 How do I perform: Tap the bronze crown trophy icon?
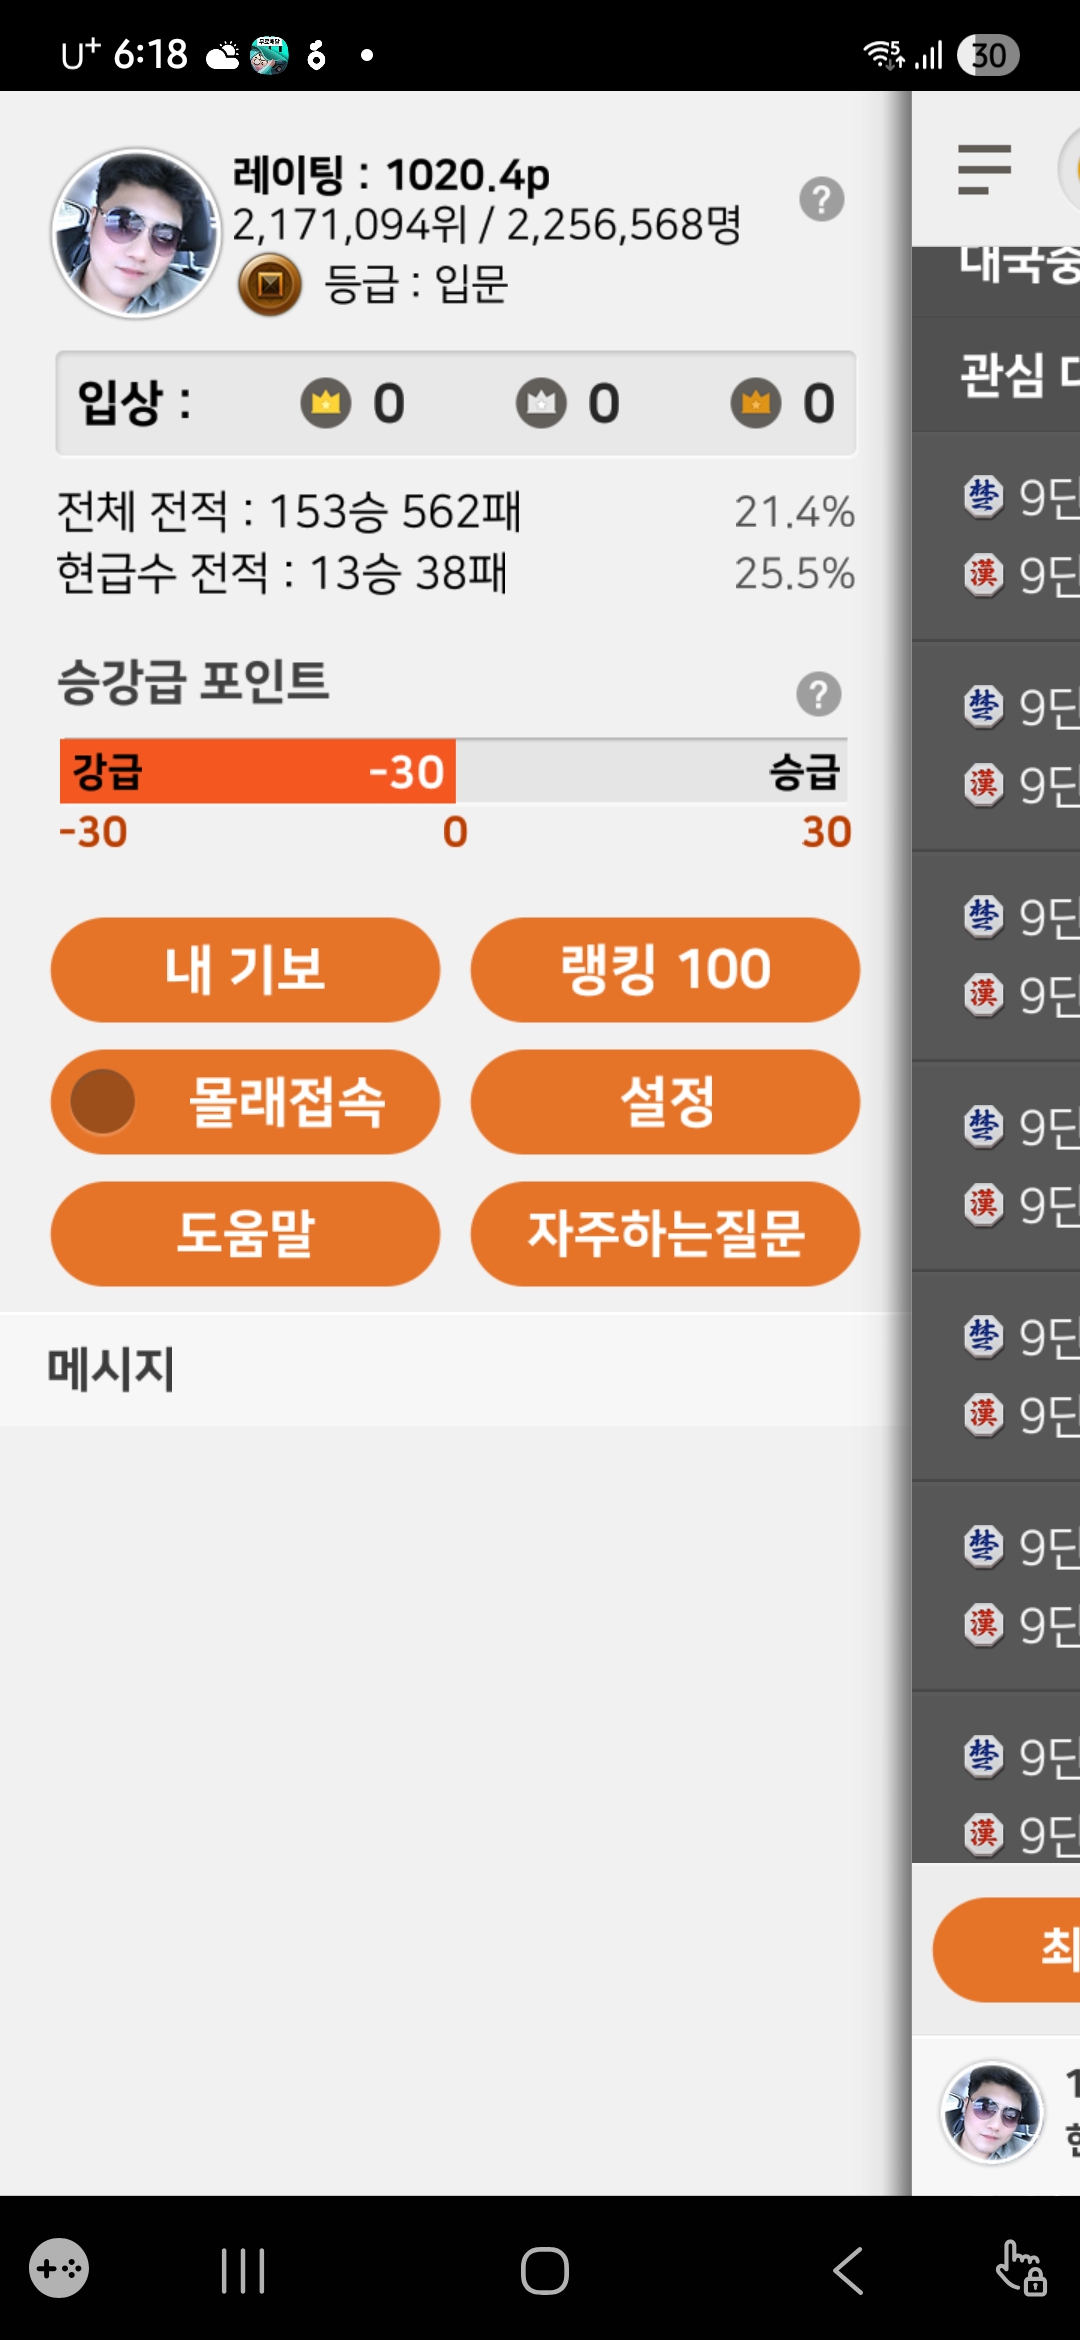click(x=756, y=404)
